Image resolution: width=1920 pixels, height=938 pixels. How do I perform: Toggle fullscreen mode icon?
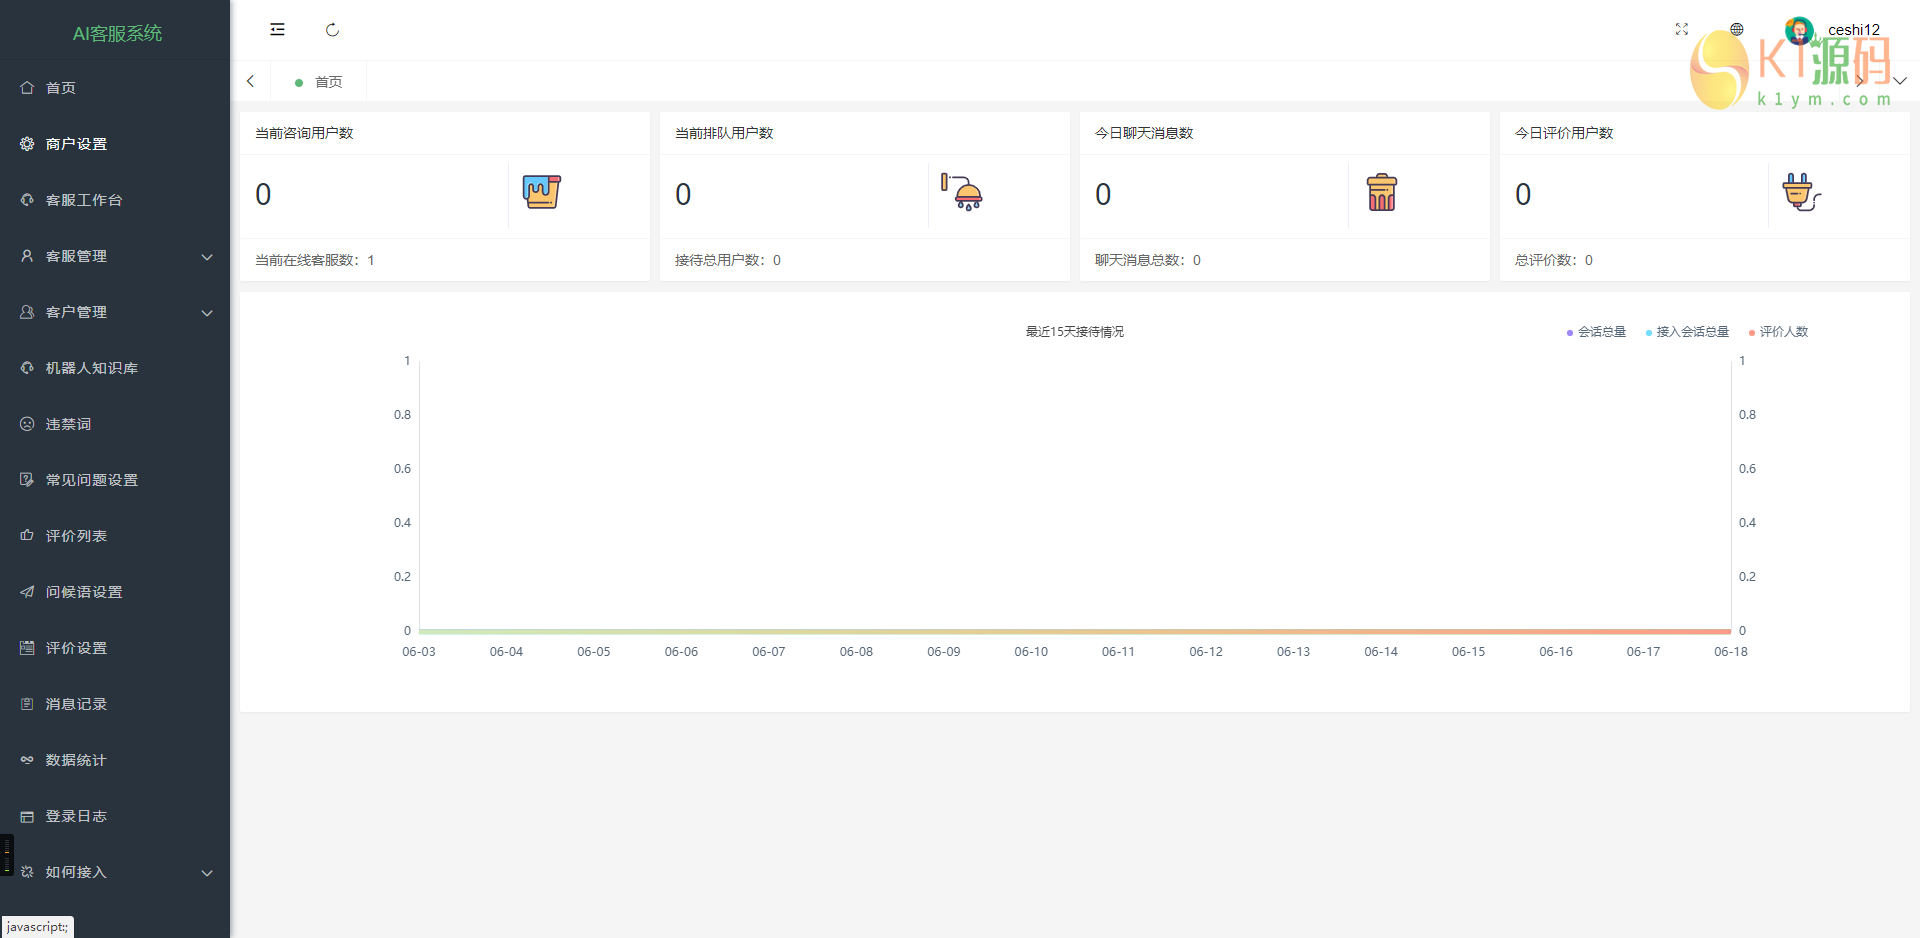(x=1682, y=30)
